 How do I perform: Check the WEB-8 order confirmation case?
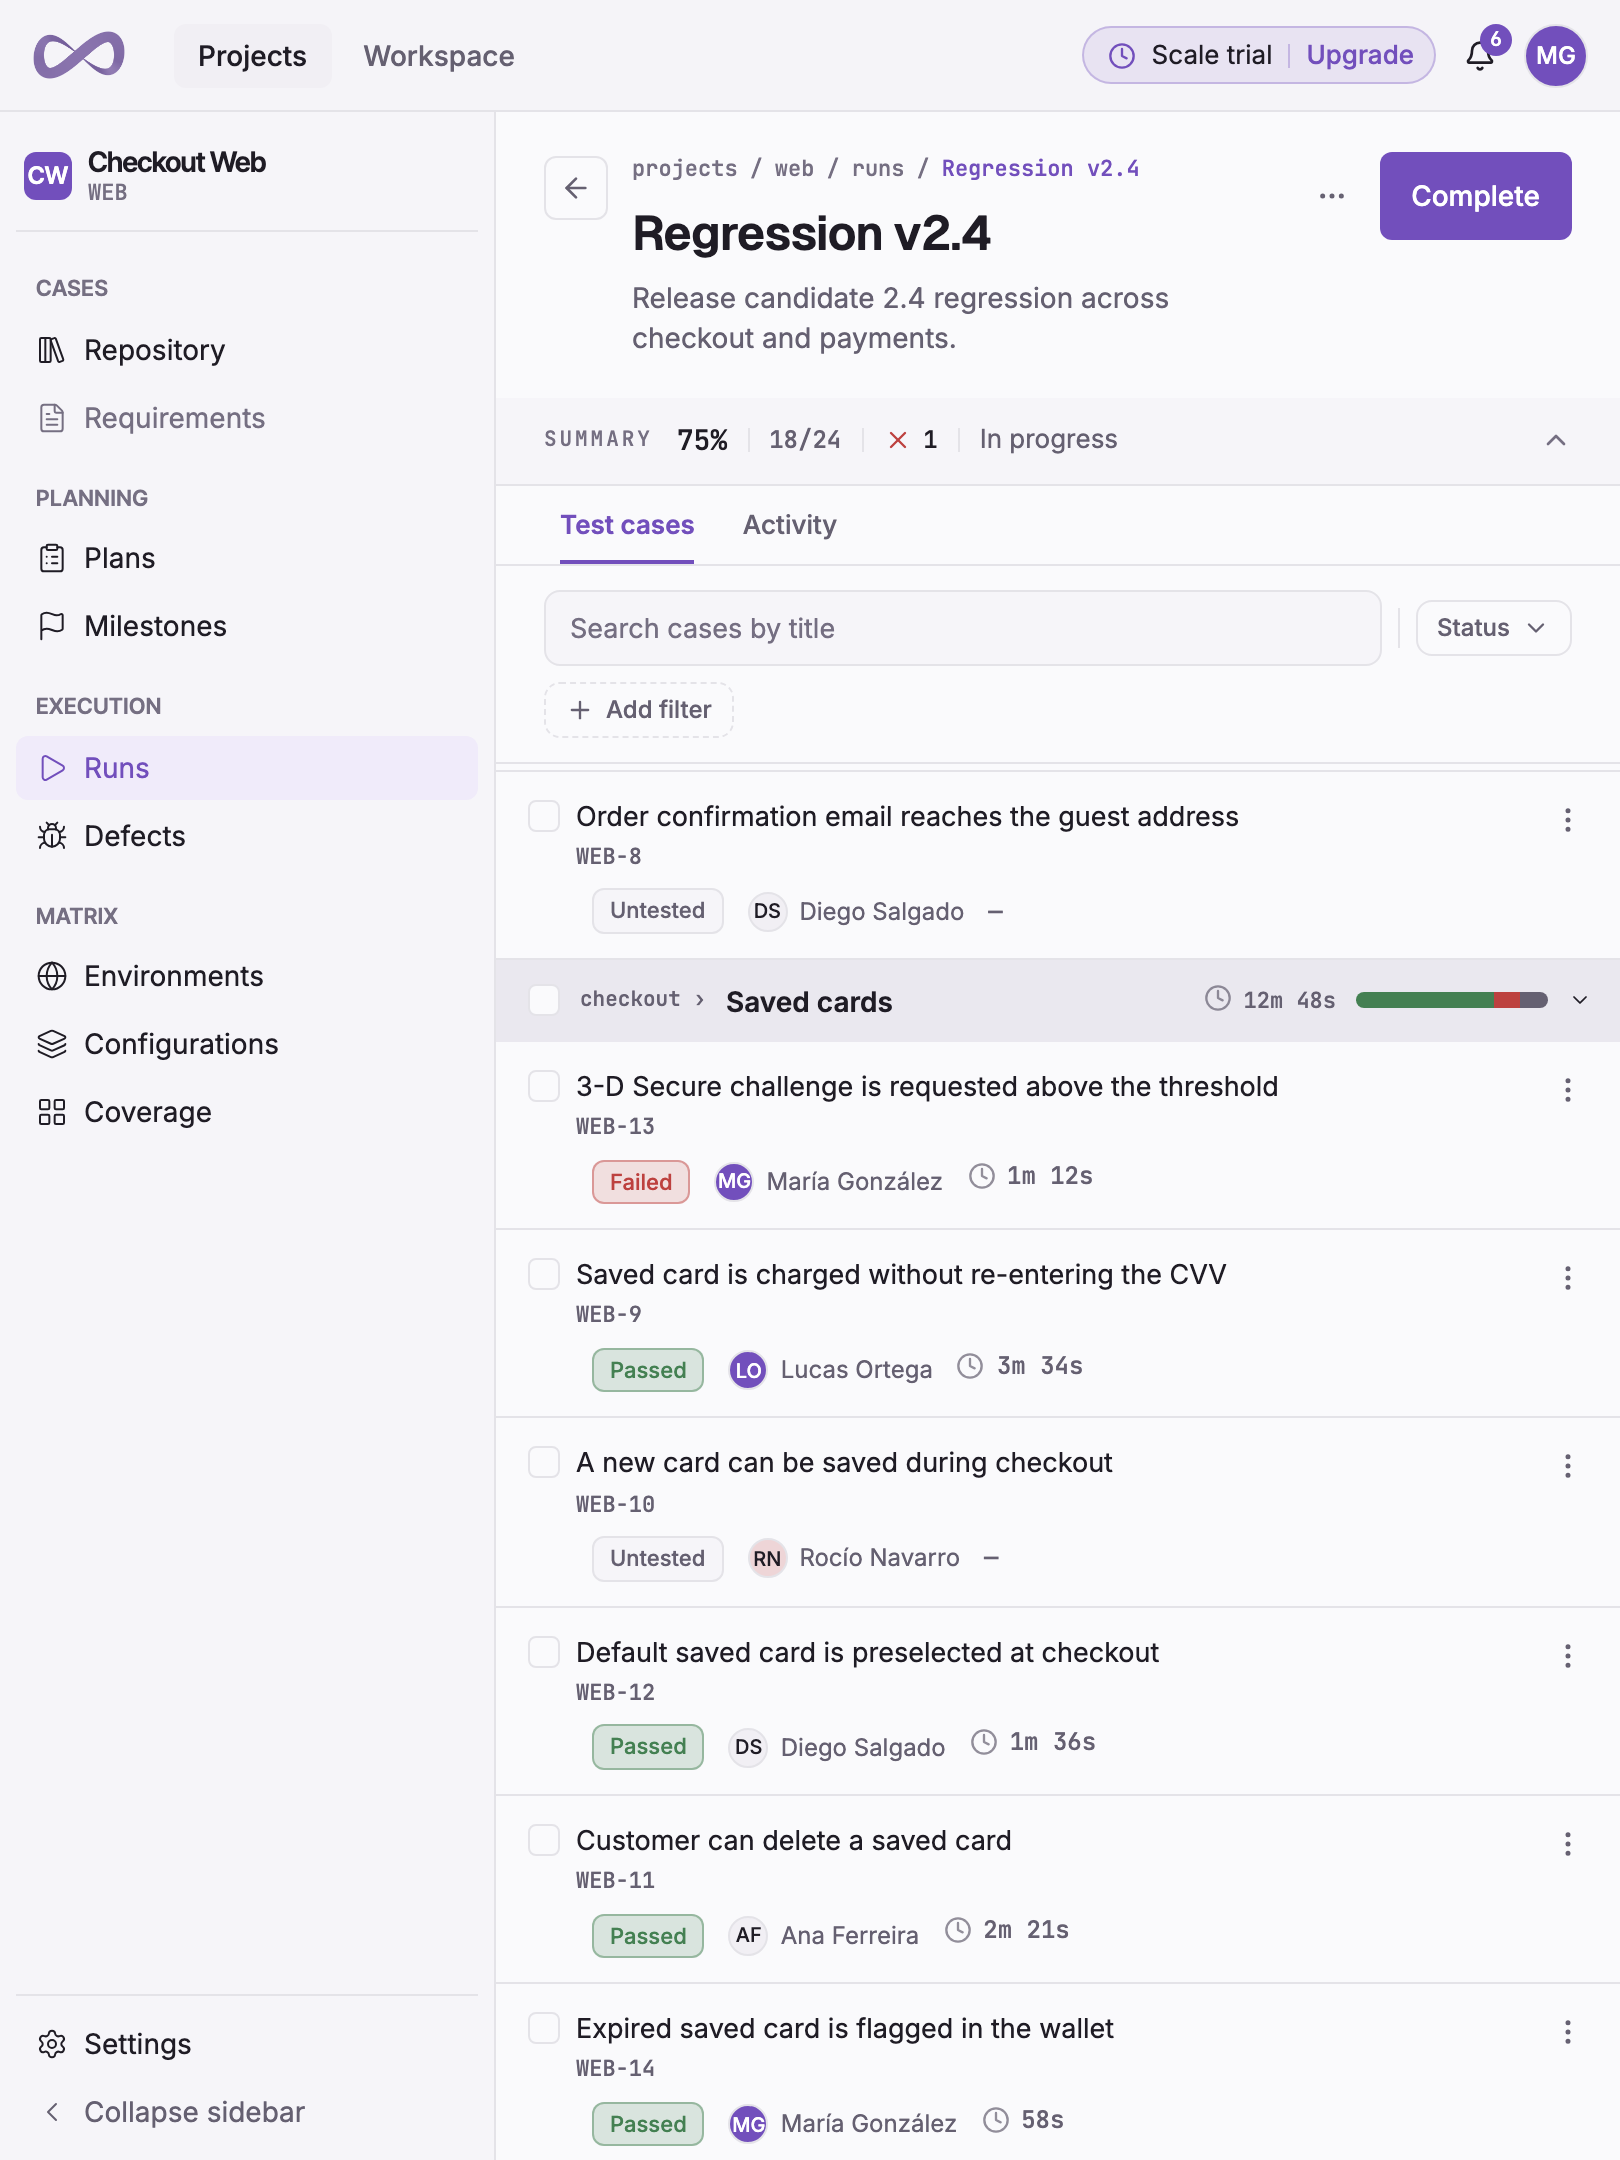pos(544,816)
